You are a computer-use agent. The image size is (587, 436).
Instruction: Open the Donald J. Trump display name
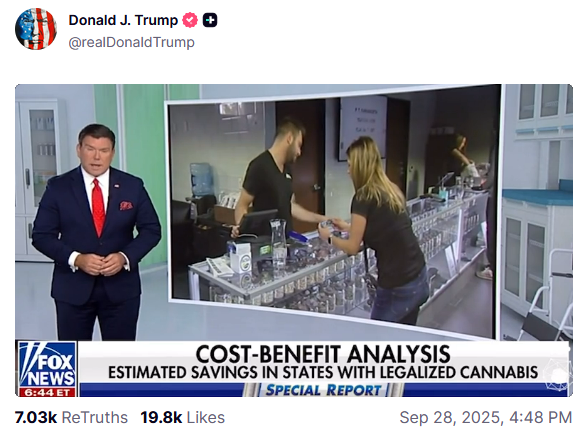[x=123, y=20]
